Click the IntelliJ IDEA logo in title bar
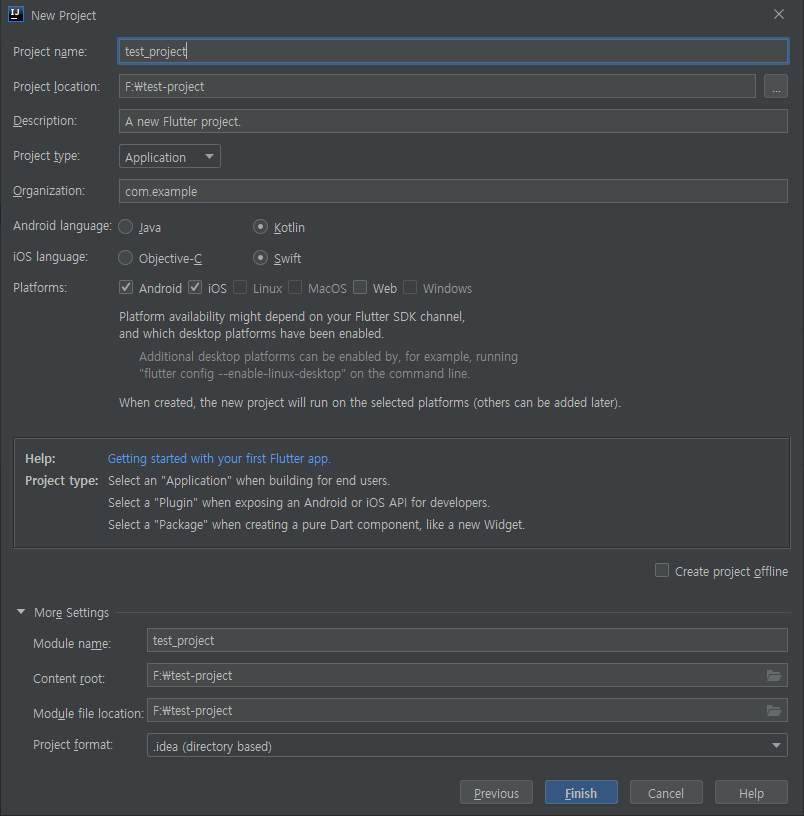The image size is (804, 816). click(x=16, y=15)
